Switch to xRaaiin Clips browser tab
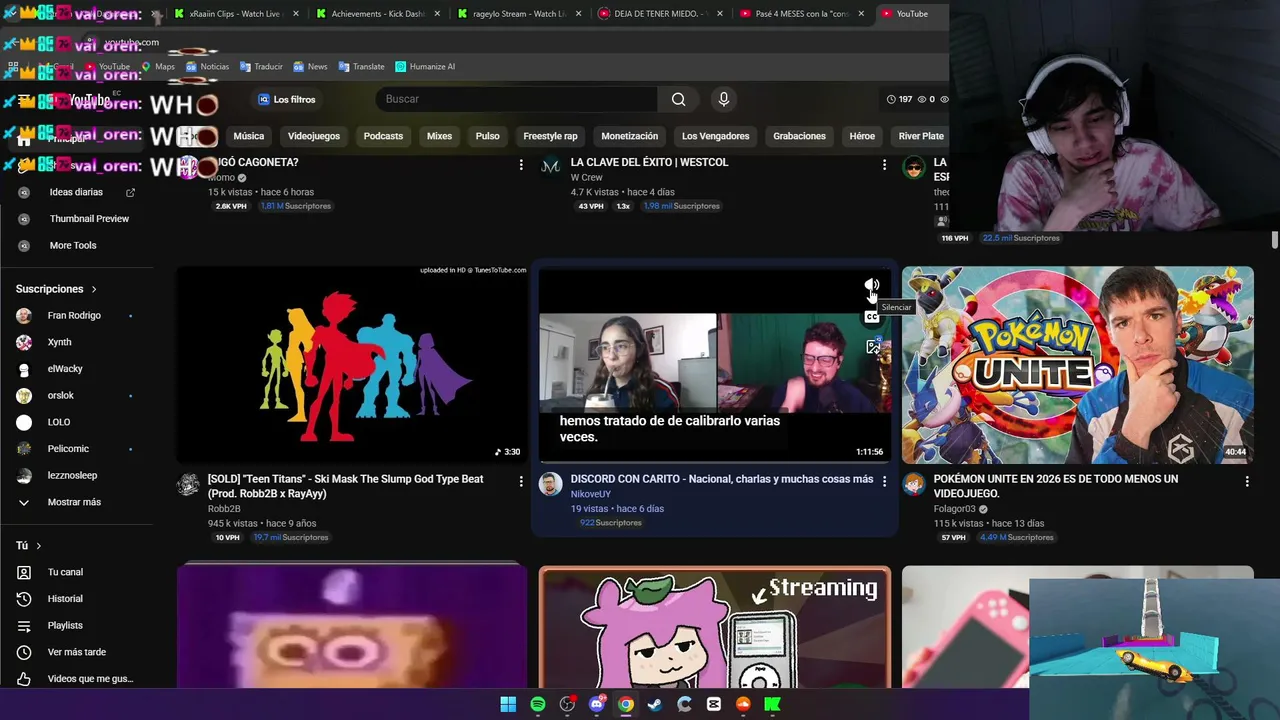The height and width of the screenshot is (720, 1280). pyautogui.click(x=234, y=14)
